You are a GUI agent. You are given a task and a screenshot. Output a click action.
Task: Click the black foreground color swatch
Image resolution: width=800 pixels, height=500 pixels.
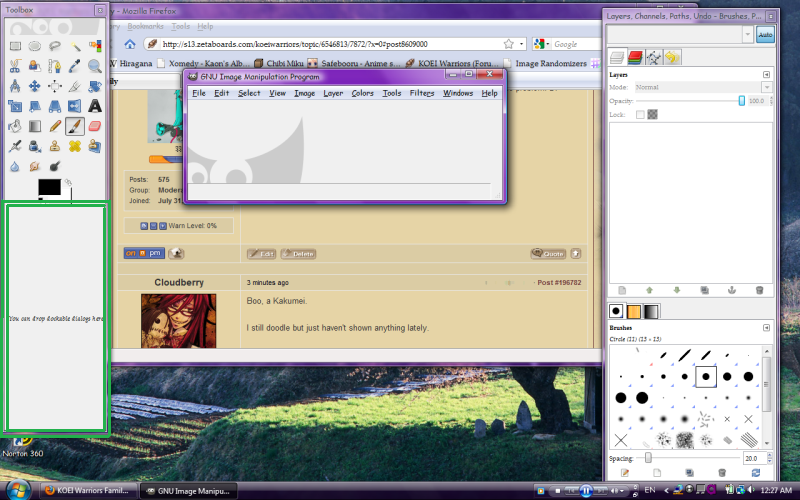pos(48,187)
